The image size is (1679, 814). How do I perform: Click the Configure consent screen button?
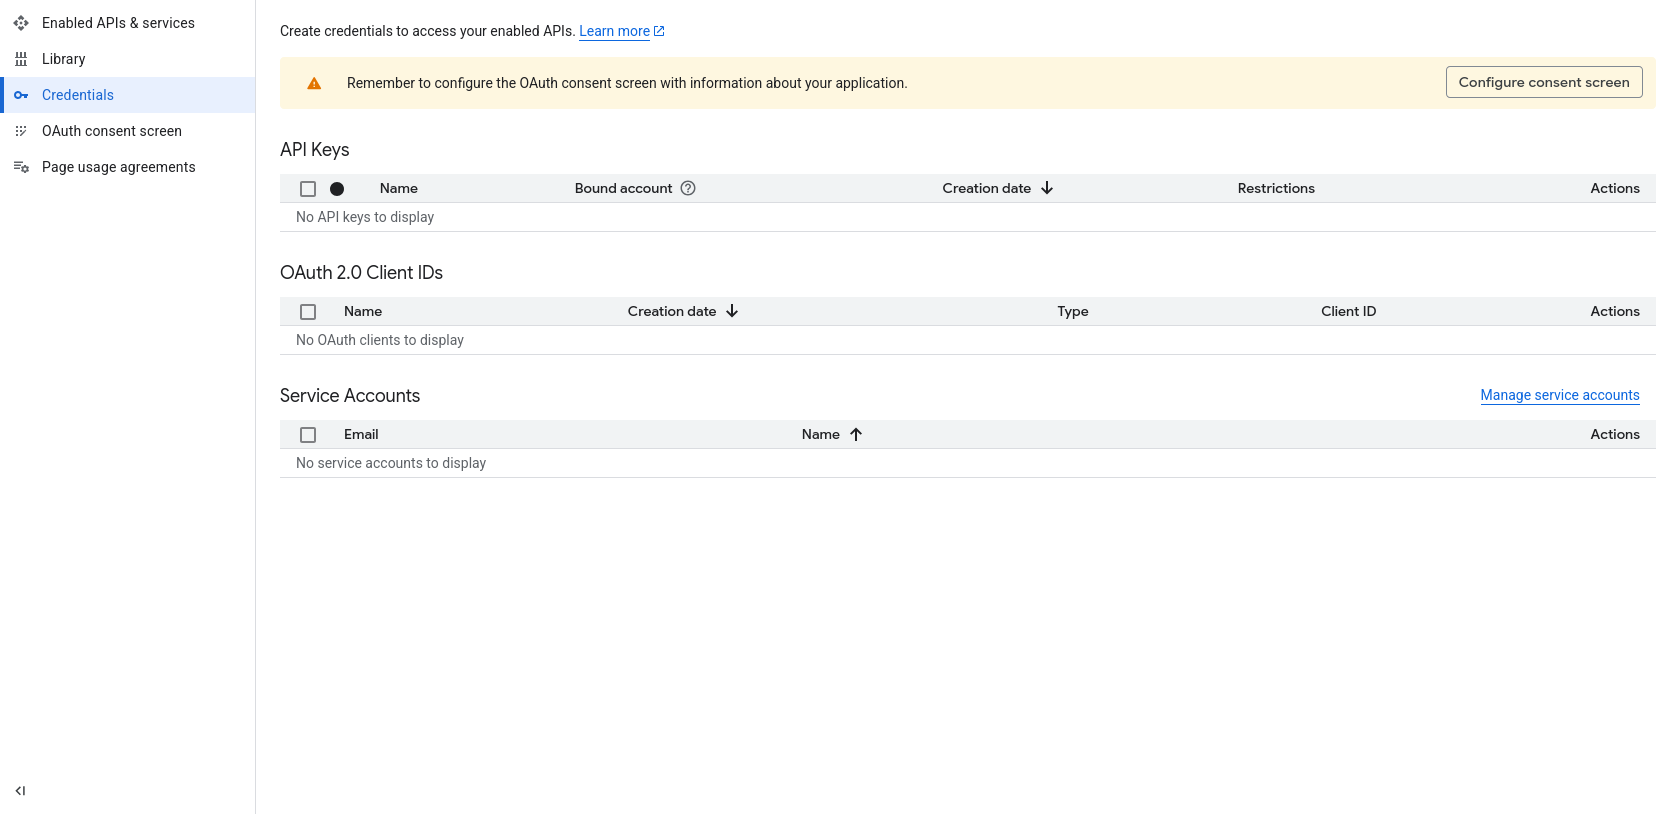pos(1544,82)
